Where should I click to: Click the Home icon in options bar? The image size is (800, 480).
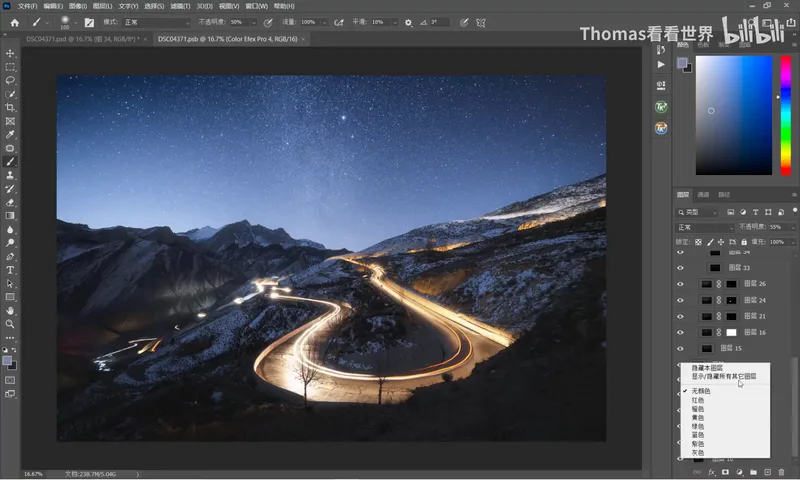click(x=15, y=22)
